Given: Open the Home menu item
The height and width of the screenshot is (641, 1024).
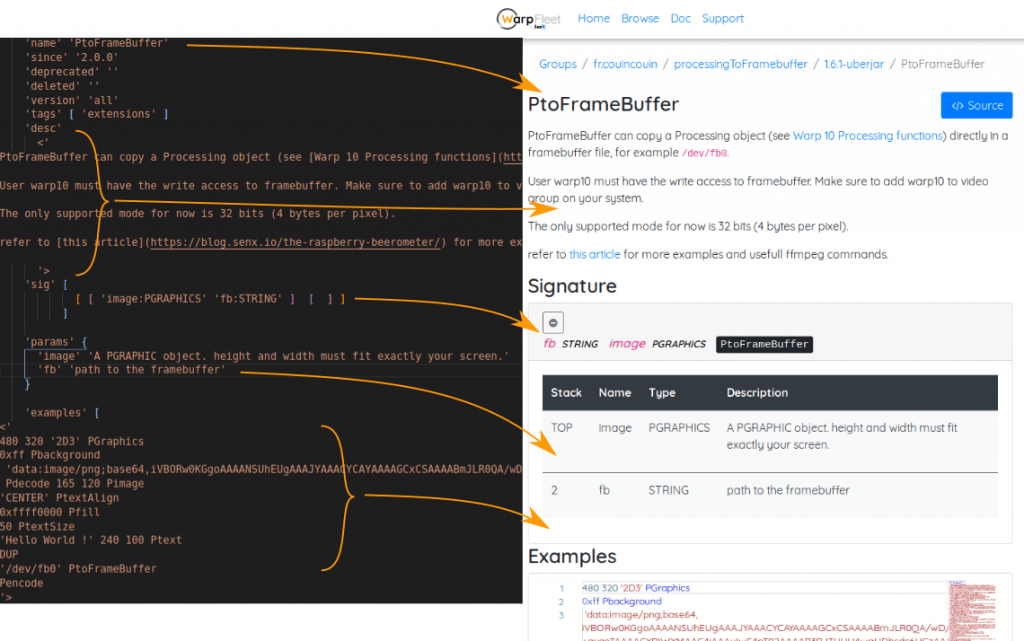Looking at the screenshot, I should pyautogui.click(x=594, y=18).
